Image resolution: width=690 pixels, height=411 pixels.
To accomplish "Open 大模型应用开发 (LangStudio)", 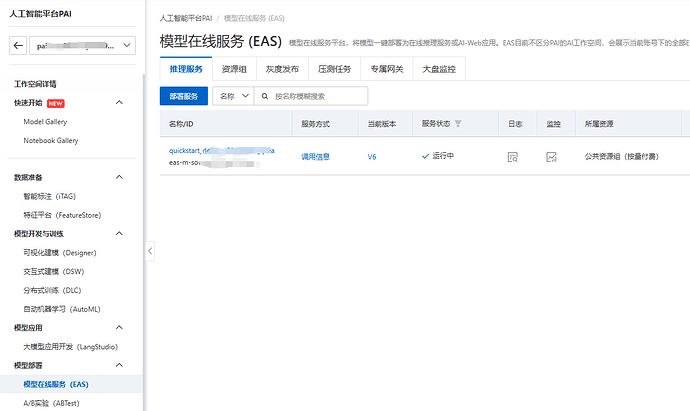I will click(70, 347).
